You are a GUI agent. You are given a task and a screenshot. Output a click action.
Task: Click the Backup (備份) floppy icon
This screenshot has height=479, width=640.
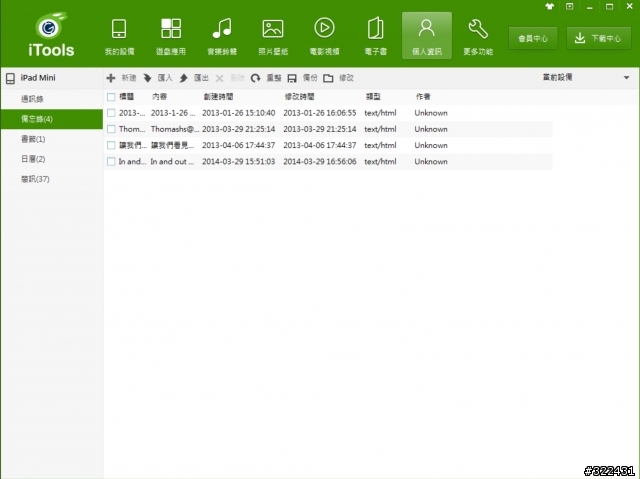292,78
